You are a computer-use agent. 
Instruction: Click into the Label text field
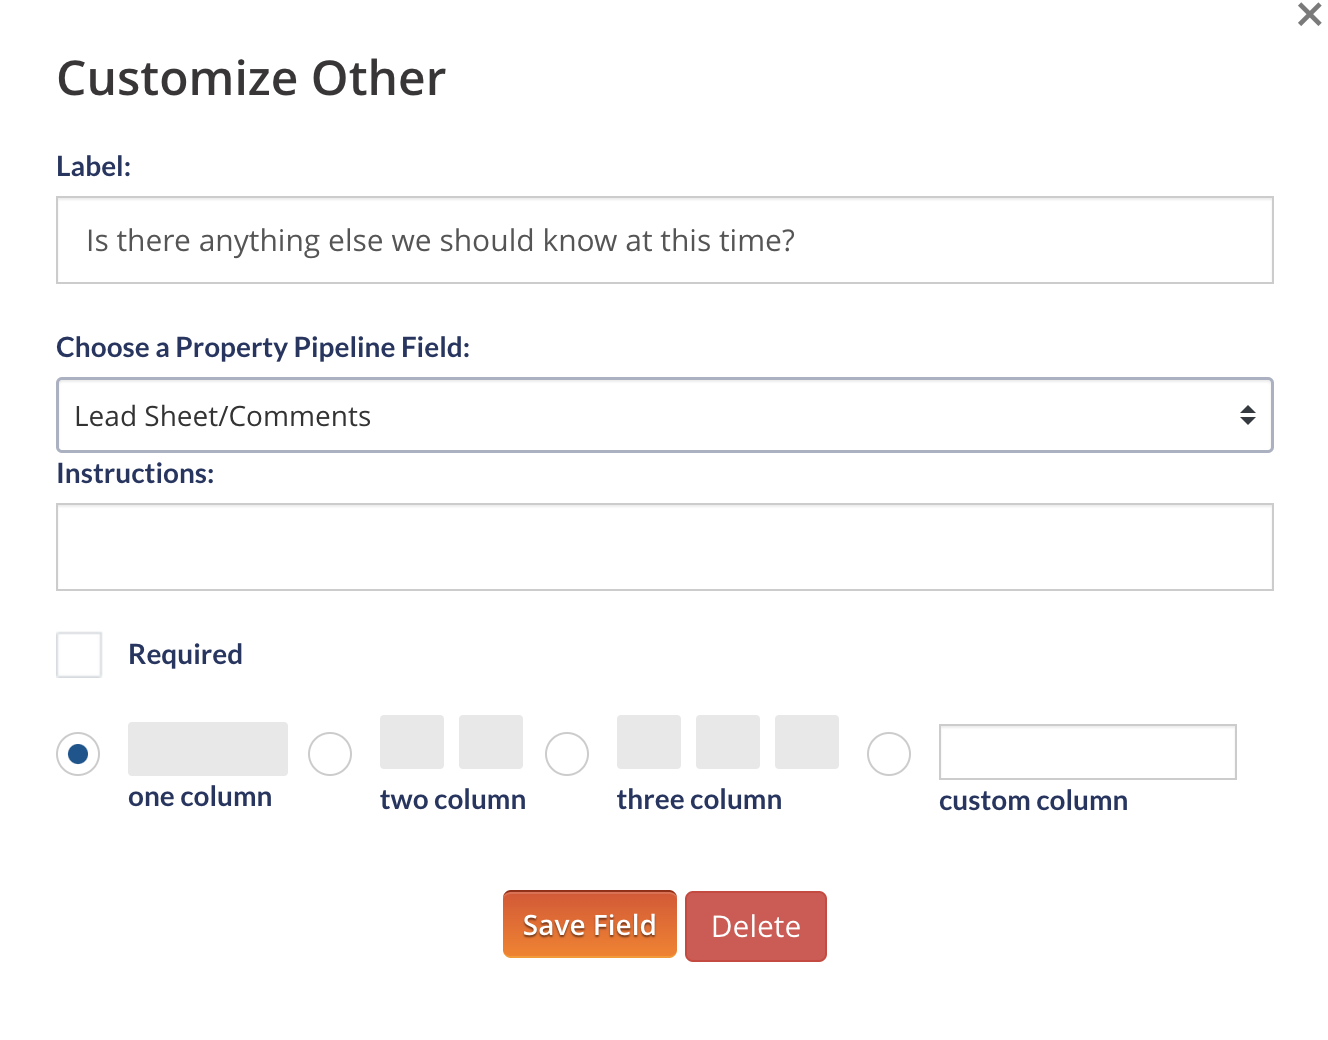tap(664, 241)
